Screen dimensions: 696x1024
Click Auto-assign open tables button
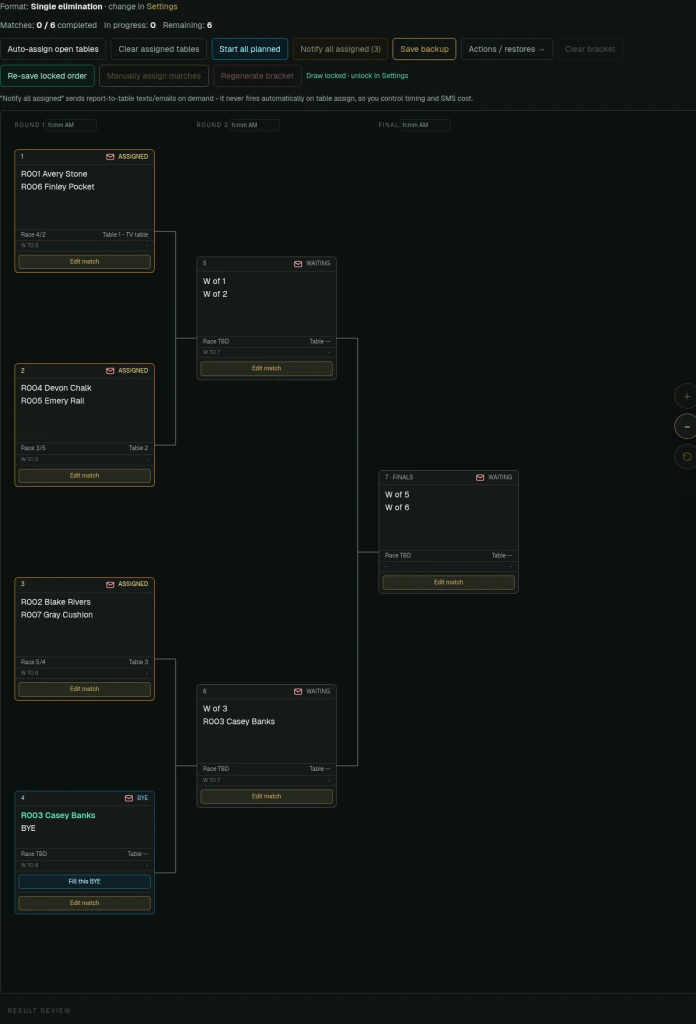click(53, 49)
